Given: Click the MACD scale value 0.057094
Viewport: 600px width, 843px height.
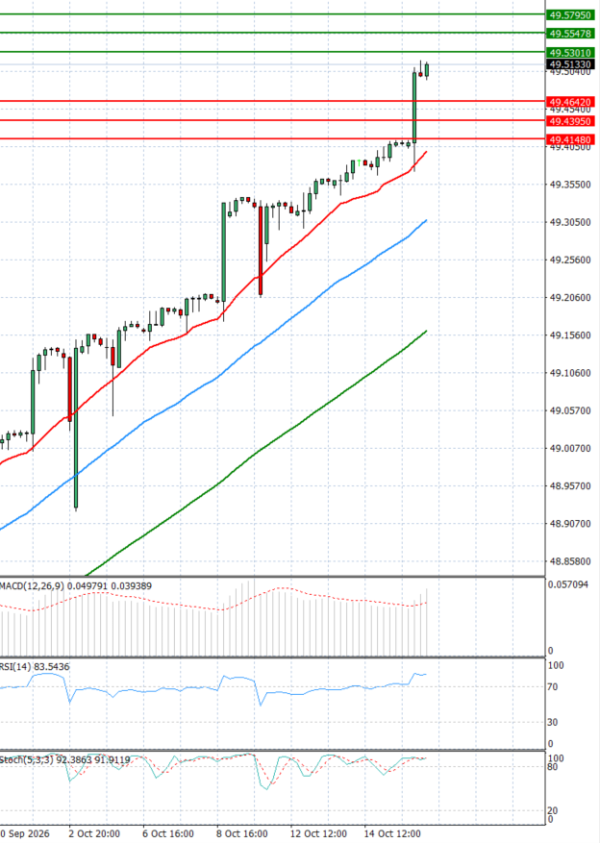Looking at the screenshot, I should click(x=568, y=584).
